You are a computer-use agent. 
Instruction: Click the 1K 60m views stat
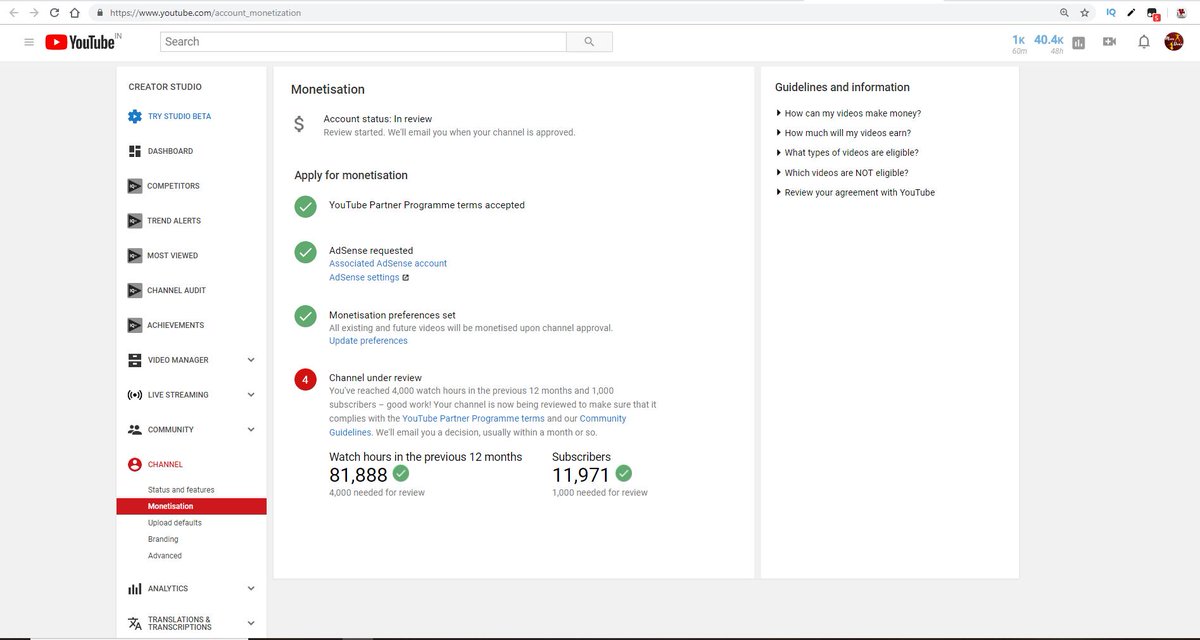tap(1019, 42)
